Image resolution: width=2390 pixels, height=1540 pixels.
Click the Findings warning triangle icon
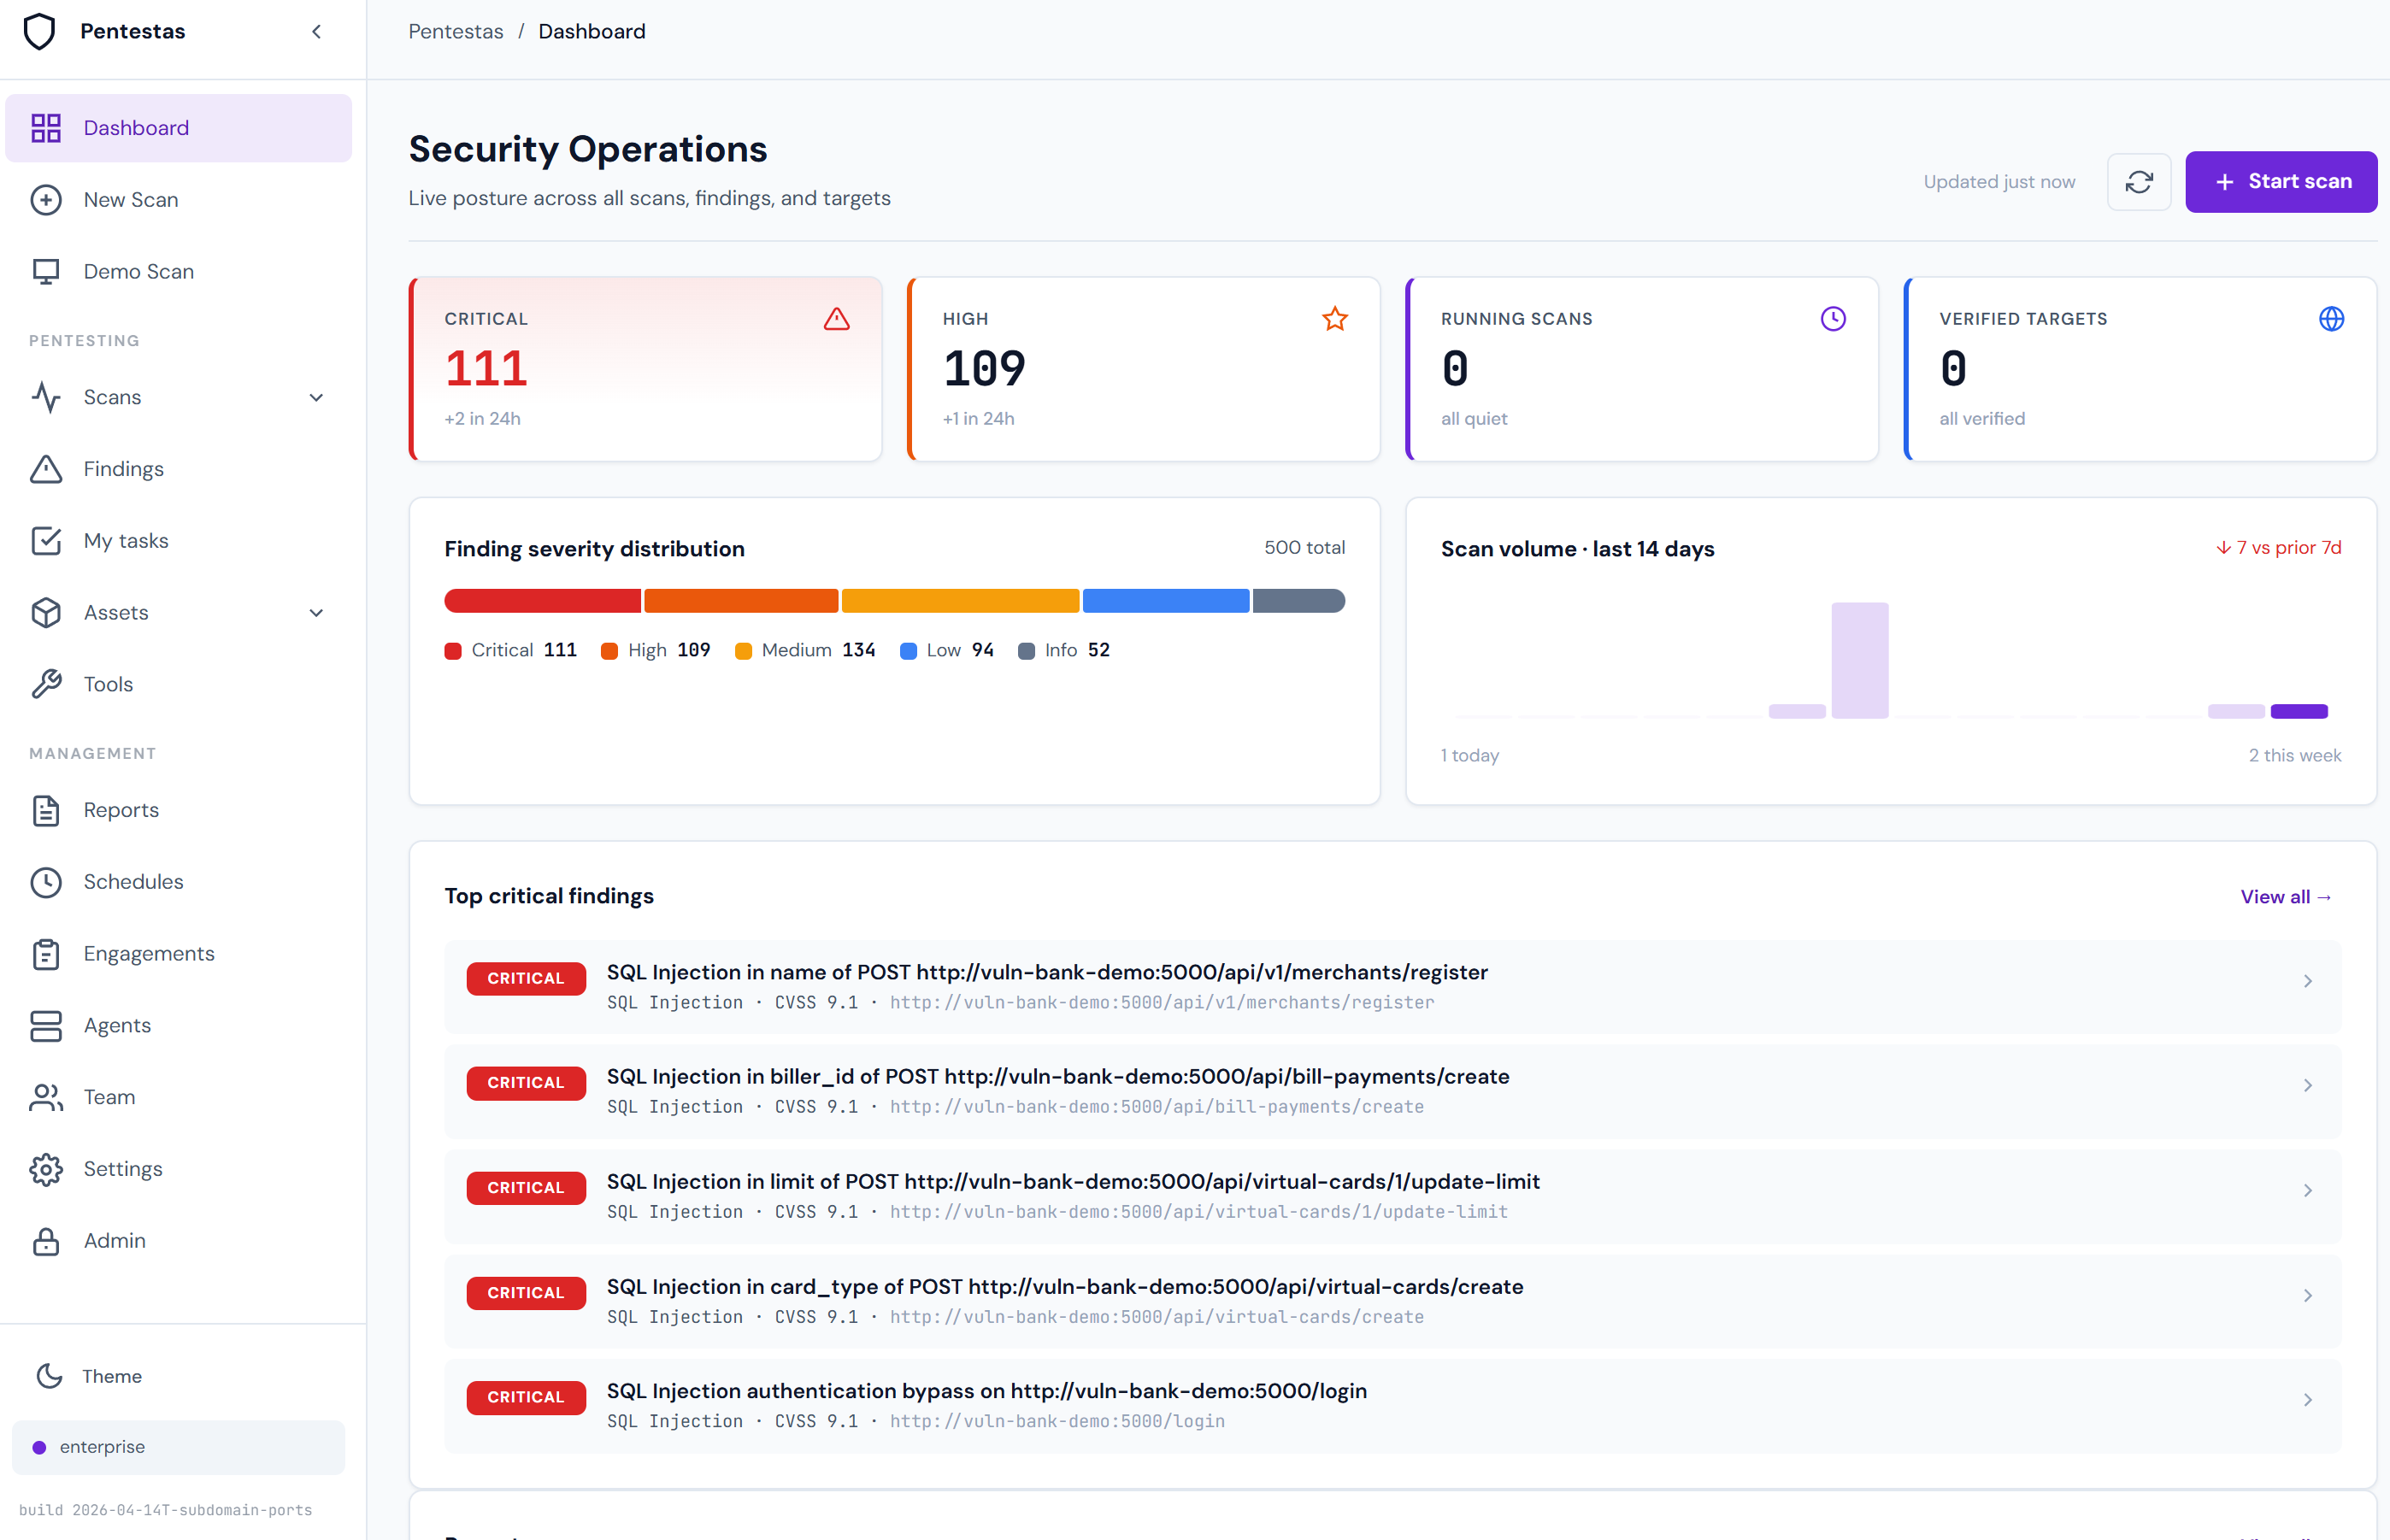46,469
